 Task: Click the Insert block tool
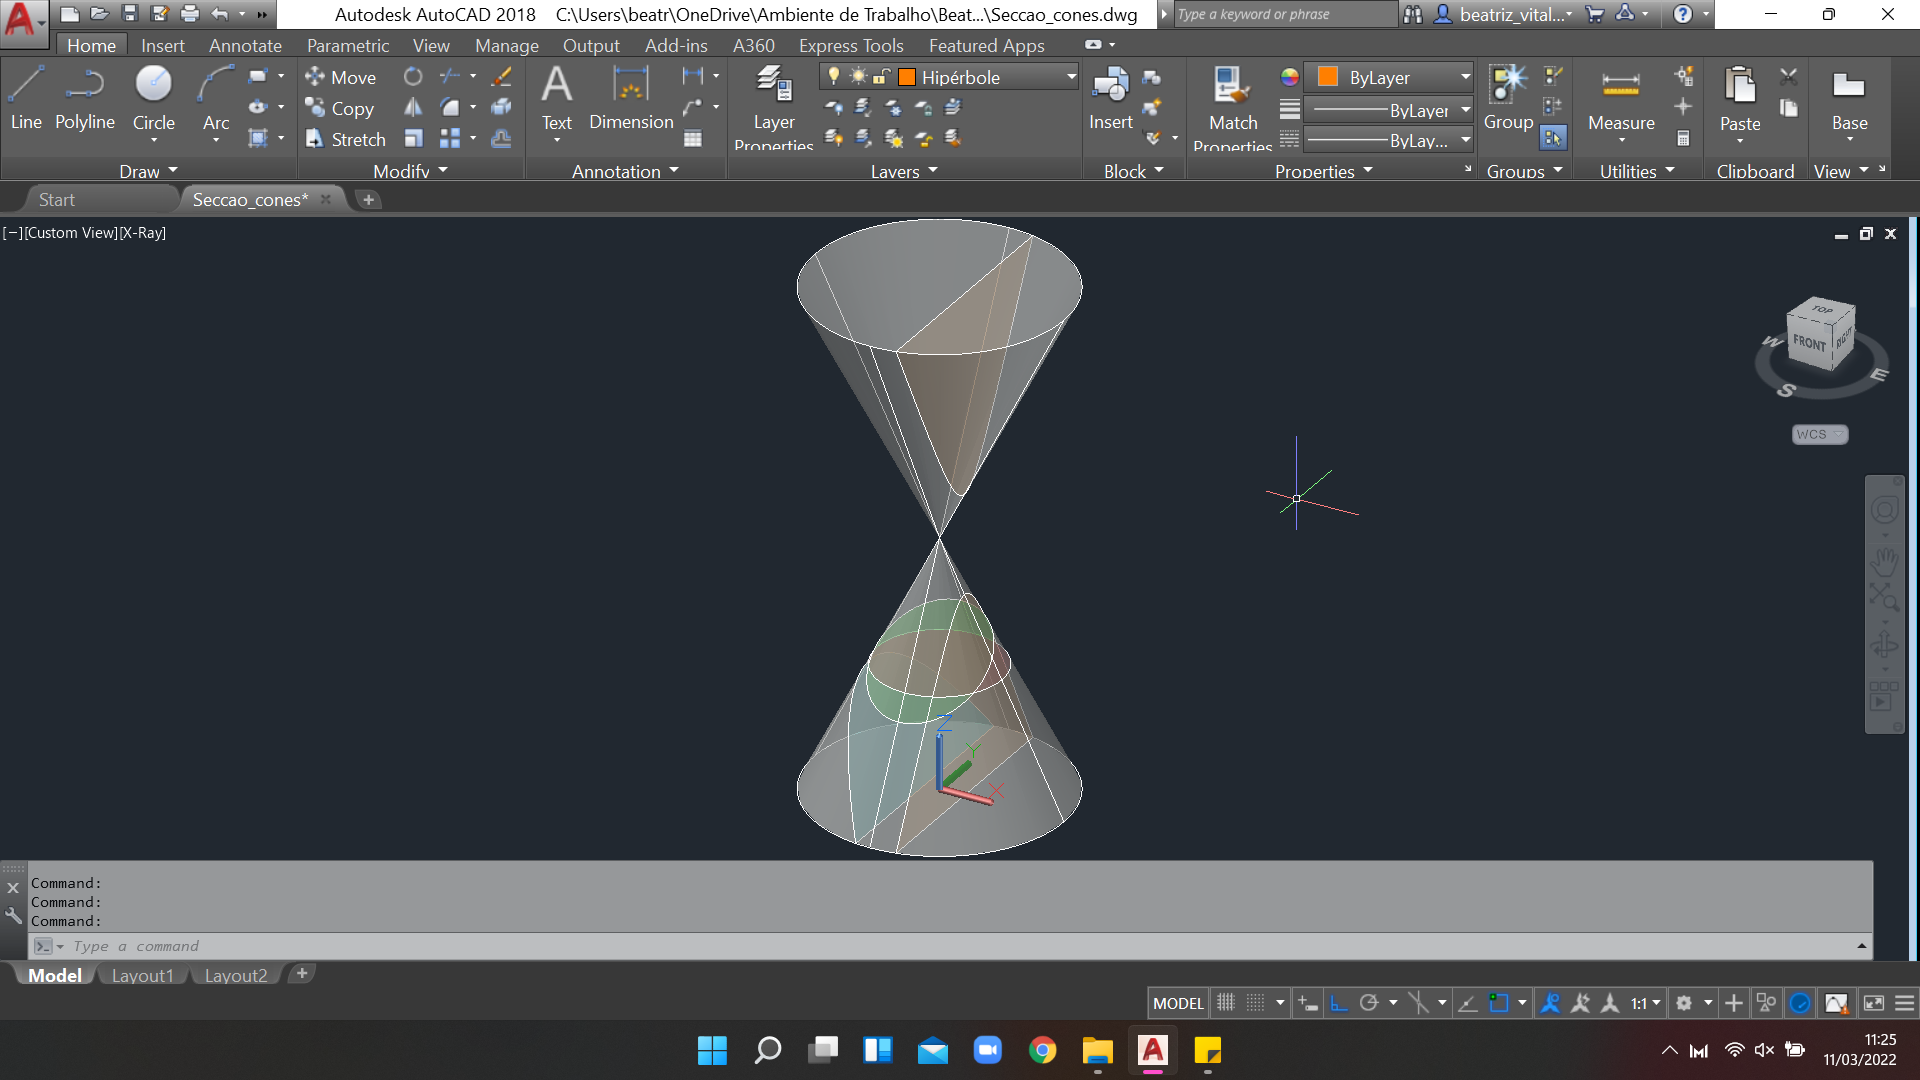[x=1110, y=98]
